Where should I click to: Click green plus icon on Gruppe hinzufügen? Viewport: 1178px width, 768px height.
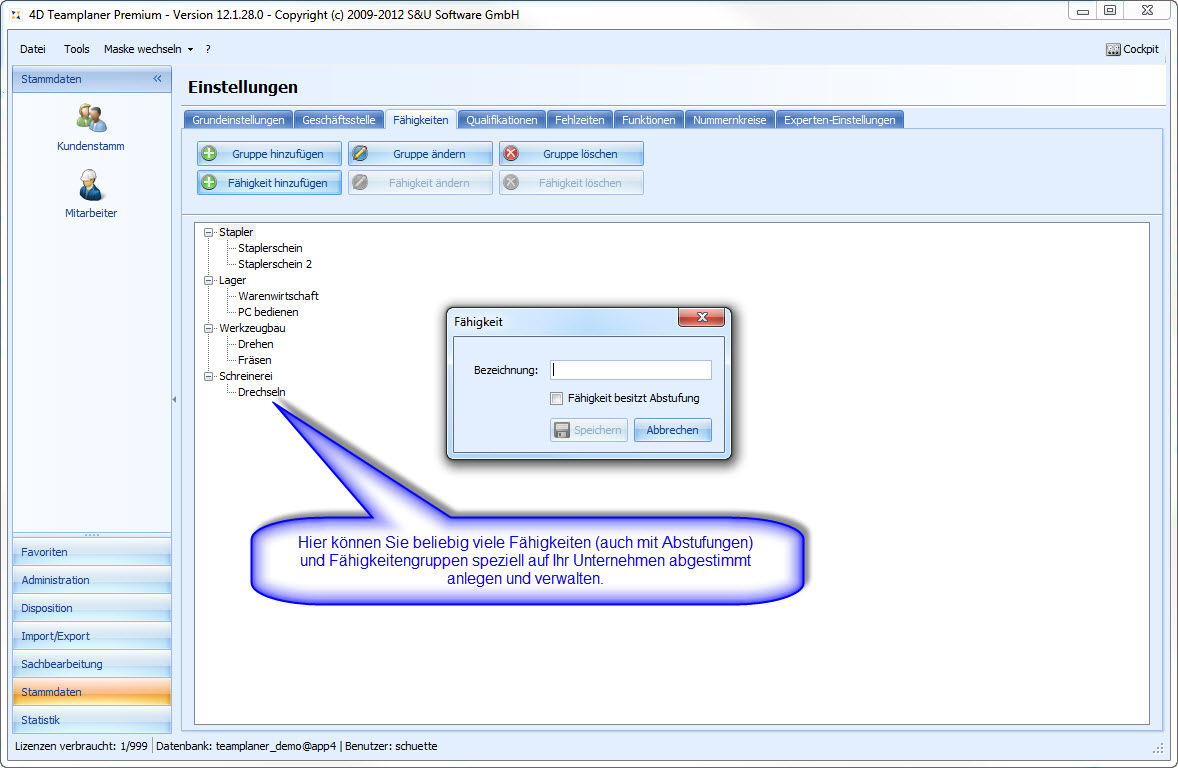point(209,154)
